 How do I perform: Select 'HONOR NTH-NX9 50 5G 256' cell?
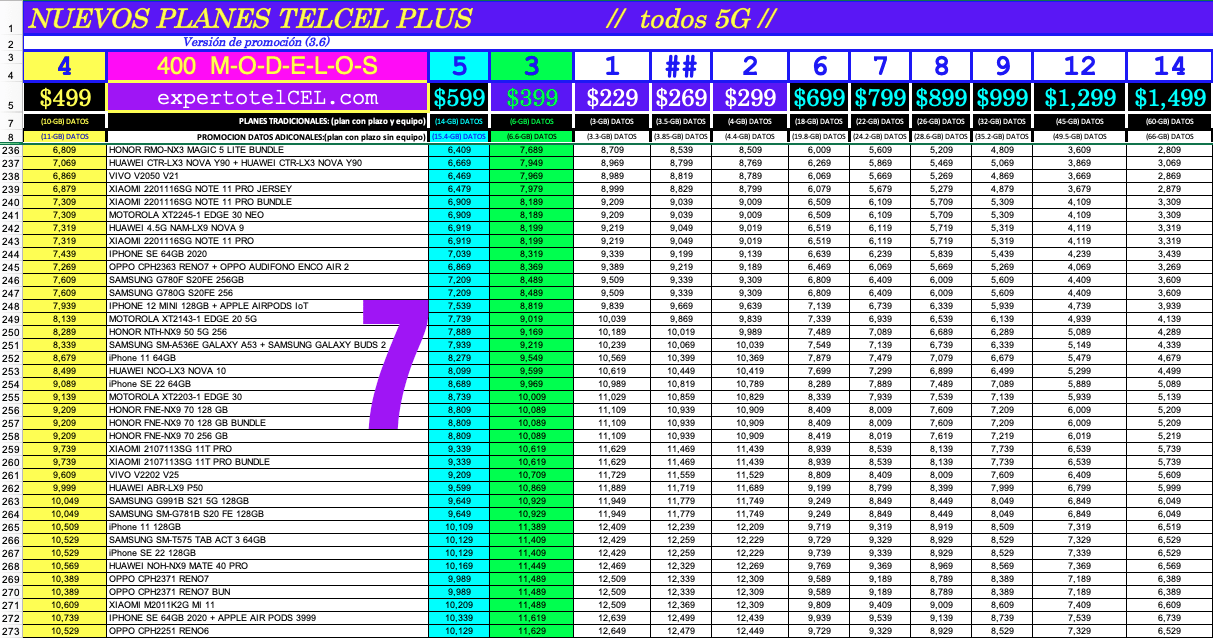tap(267, 332)
